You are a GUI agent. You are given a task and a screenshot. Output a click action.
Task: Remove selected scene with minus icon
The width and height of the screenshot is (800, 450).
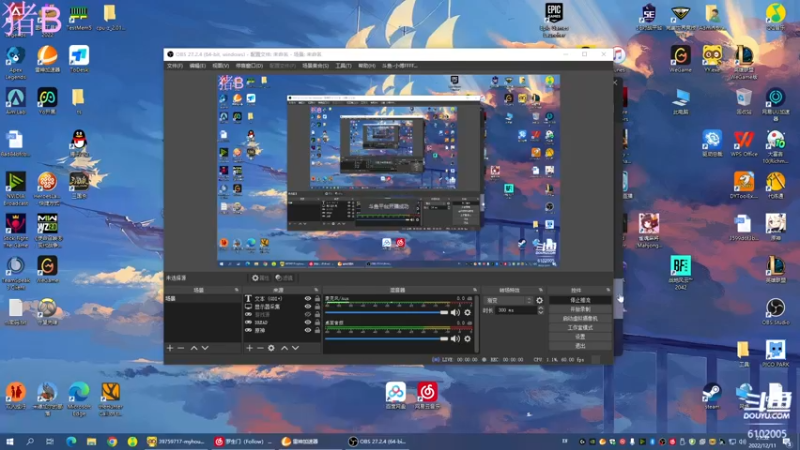pyautogui.click(x=181, y=348)
